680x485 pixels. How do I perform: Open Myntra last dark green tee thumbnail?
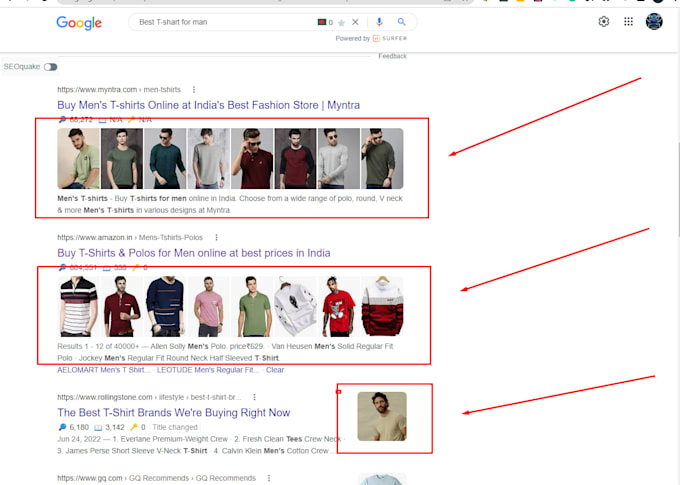(382, 158)
